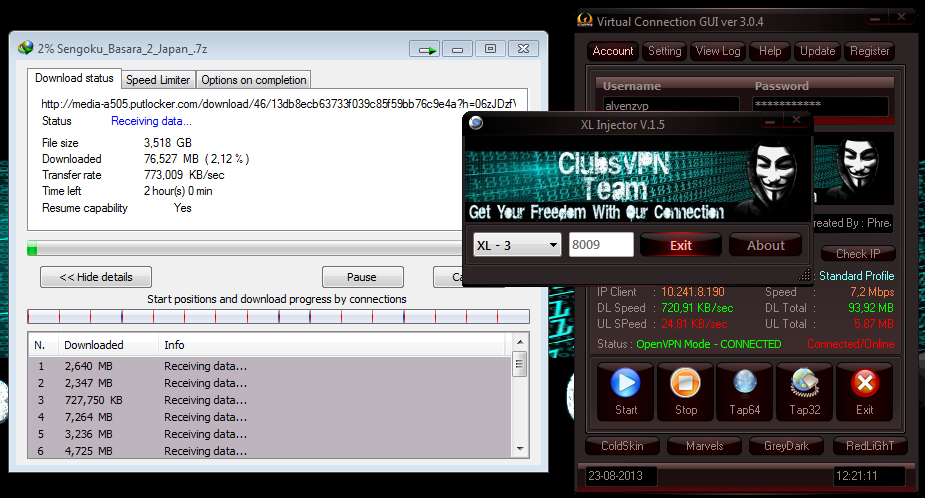Select connection row 4 with 7,264 MB
The height and width of the screenshot is (498, 925).
270,417
